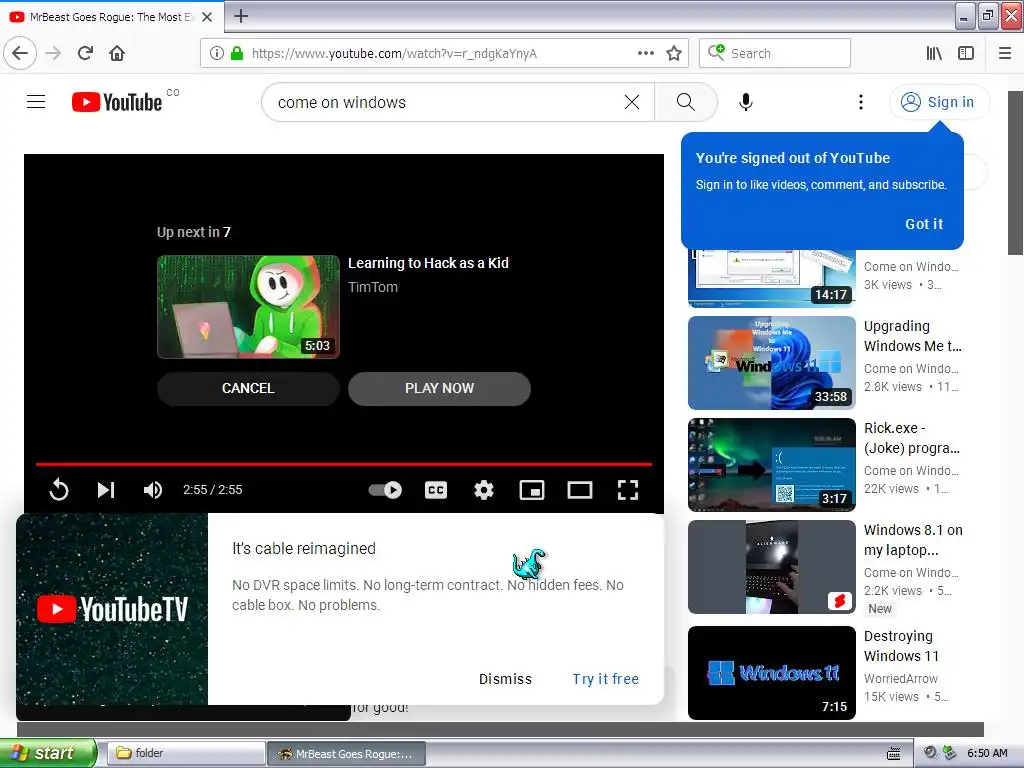
Task: Click the 6:50 AM system clock
Action: 987,753
